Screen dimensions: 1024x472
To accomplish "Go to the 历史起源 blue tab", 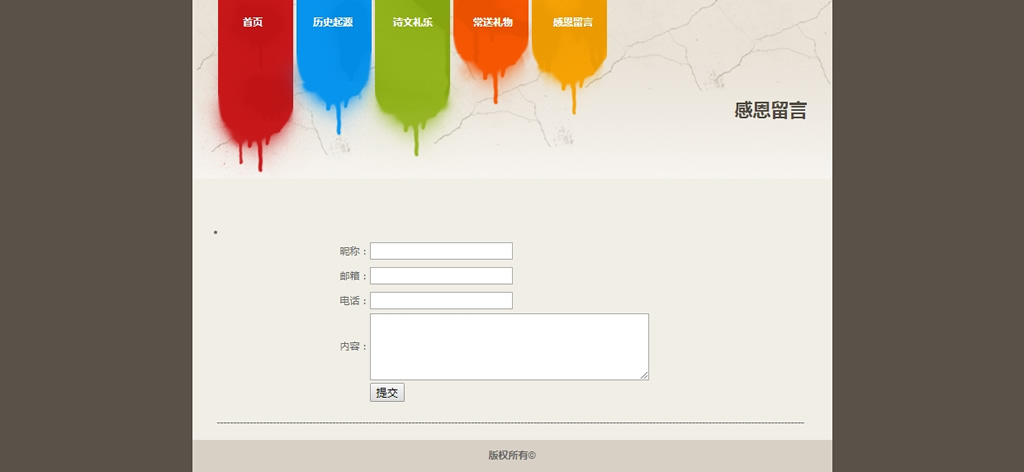I will (332, 22).
